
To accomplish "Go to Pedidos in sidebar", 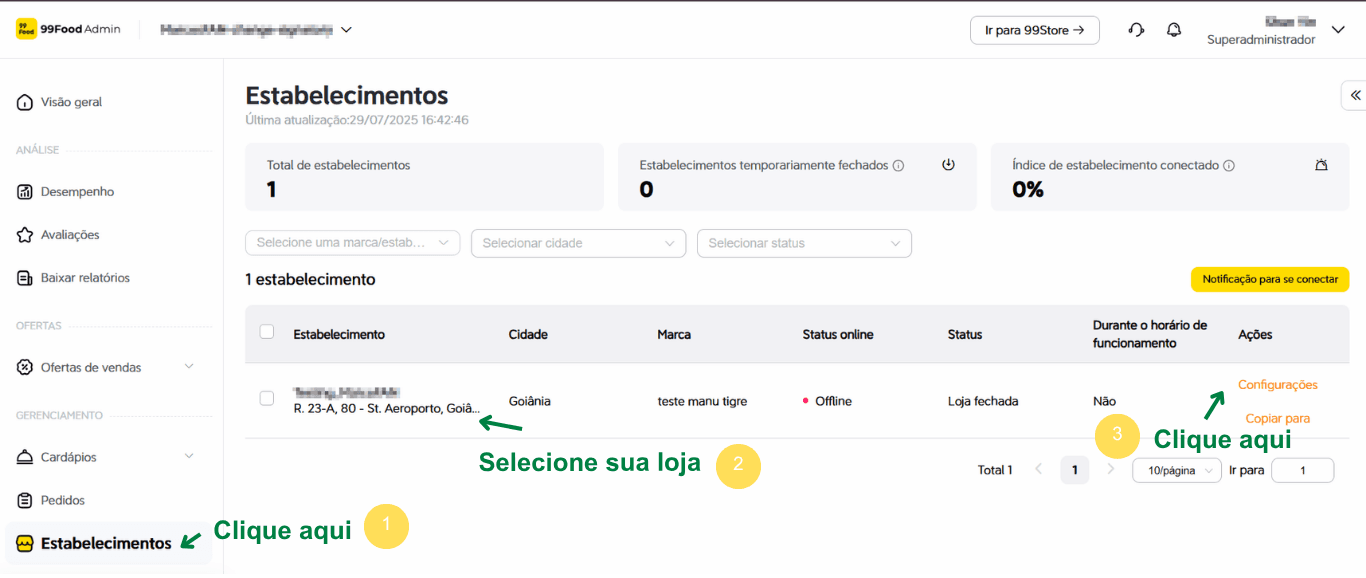I will tap(62, 500).
